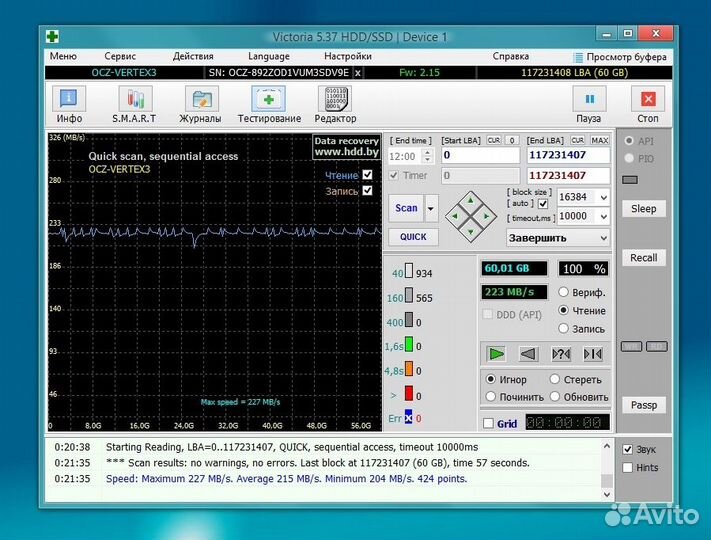
Task: Toggle the Timer checkbox
Action: 394,175
